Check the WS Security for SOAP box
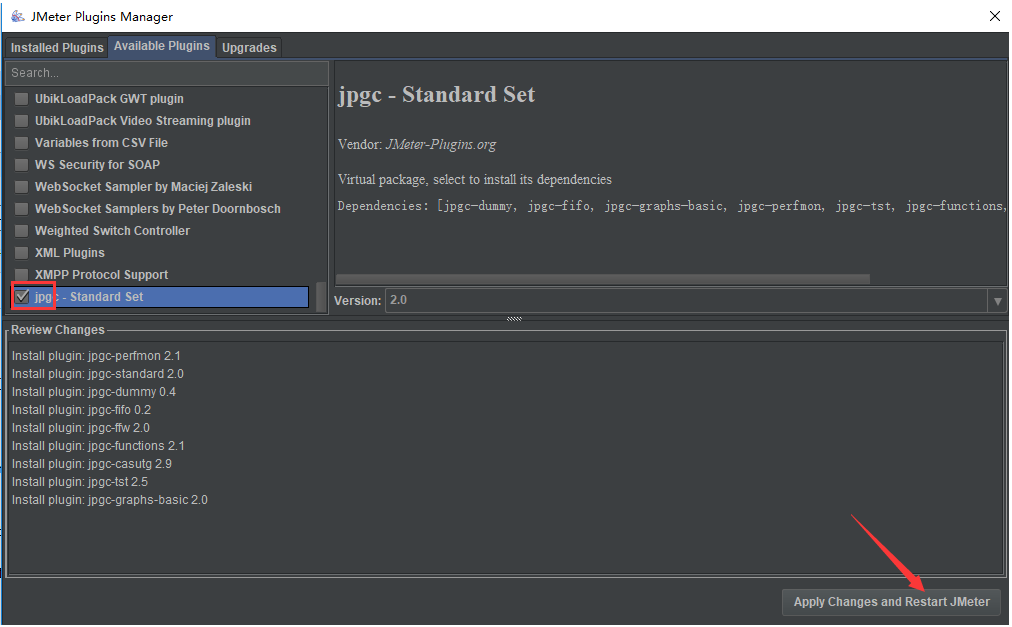This screenshot has width=1012, height=627. point(22,165)
